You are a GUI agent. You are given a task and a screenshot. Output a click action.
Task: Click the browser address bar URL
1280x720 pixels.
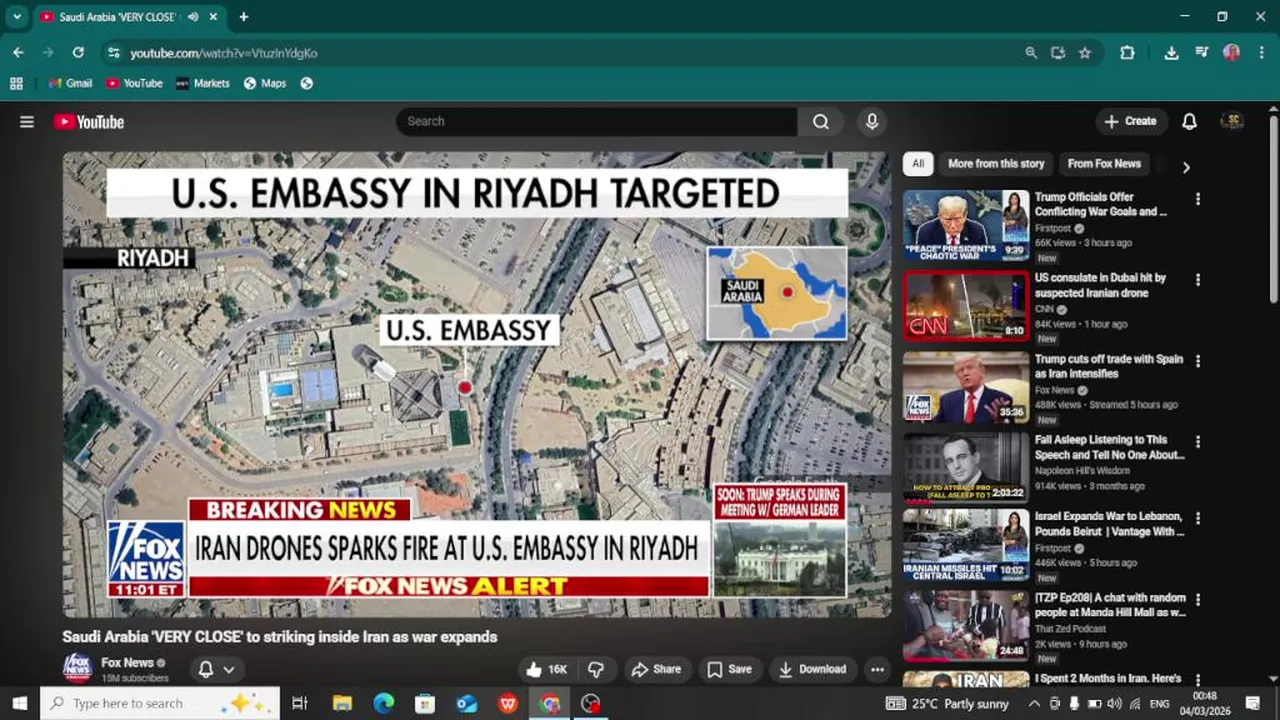tap(224, 53)
